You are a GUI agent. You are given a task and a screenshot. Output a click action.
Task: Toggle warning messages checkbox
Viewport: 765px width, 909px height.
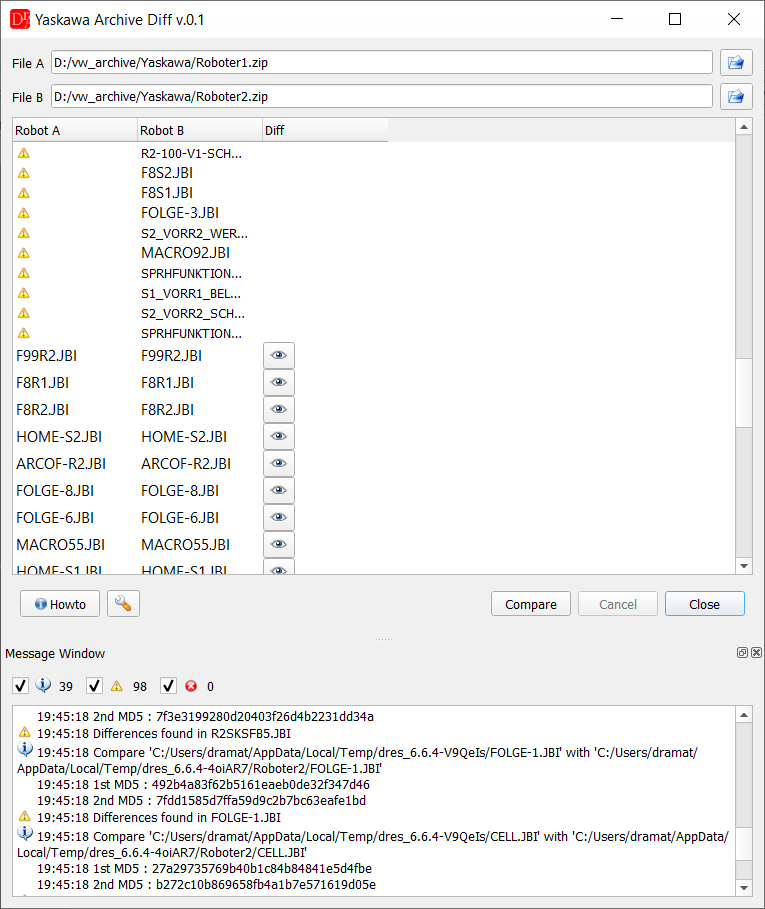coord(94,686)
